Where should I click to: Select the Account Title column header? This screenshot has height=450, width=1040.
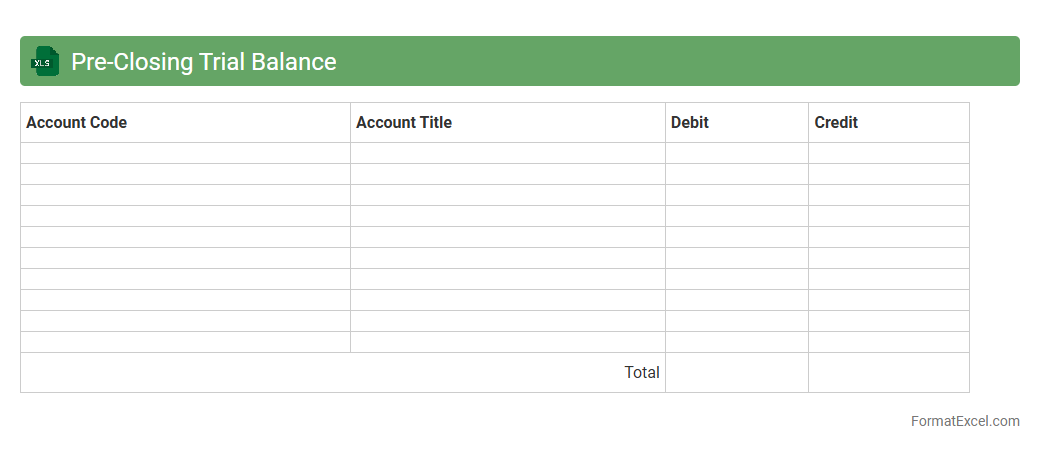(x=507, y=122)
